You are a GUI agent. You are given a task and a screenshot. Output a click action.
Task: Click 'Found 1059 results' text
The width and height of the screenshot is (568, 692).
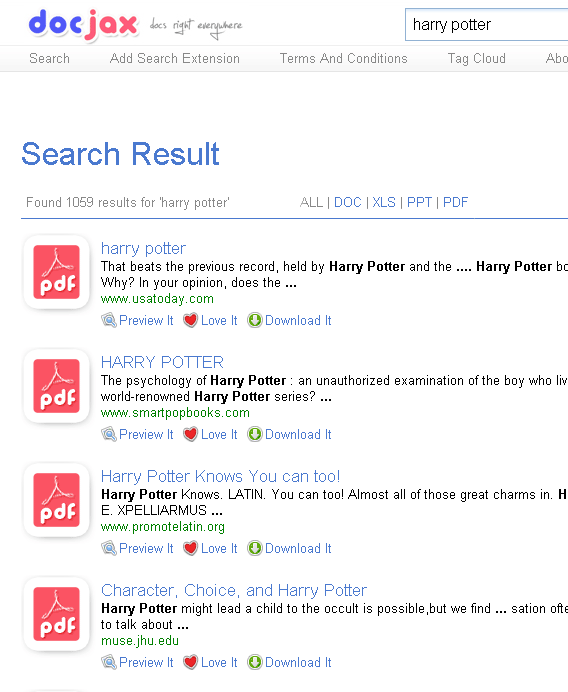click(128, 202)
